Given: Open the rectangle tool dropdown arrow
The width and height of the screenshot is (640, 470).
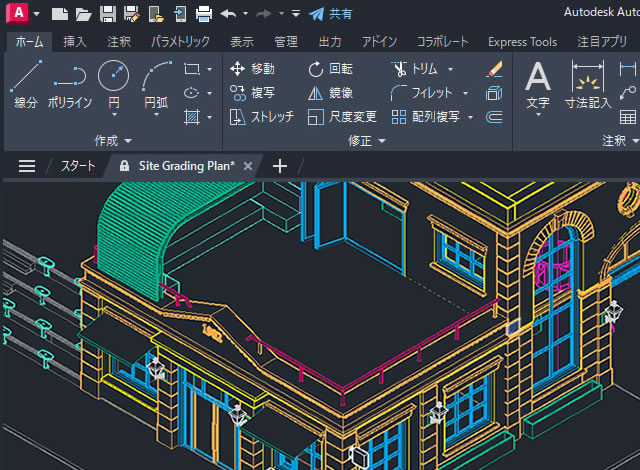Looking at the screenshot, I should tap(209, 69).
